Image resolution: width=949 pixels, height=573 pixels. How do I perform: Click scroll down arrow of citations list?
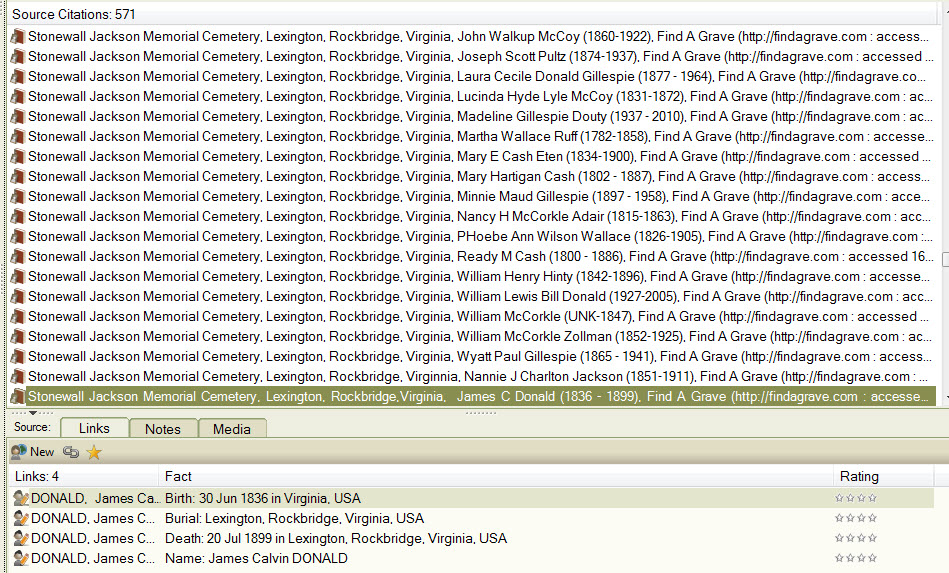[x=943, y=398]
